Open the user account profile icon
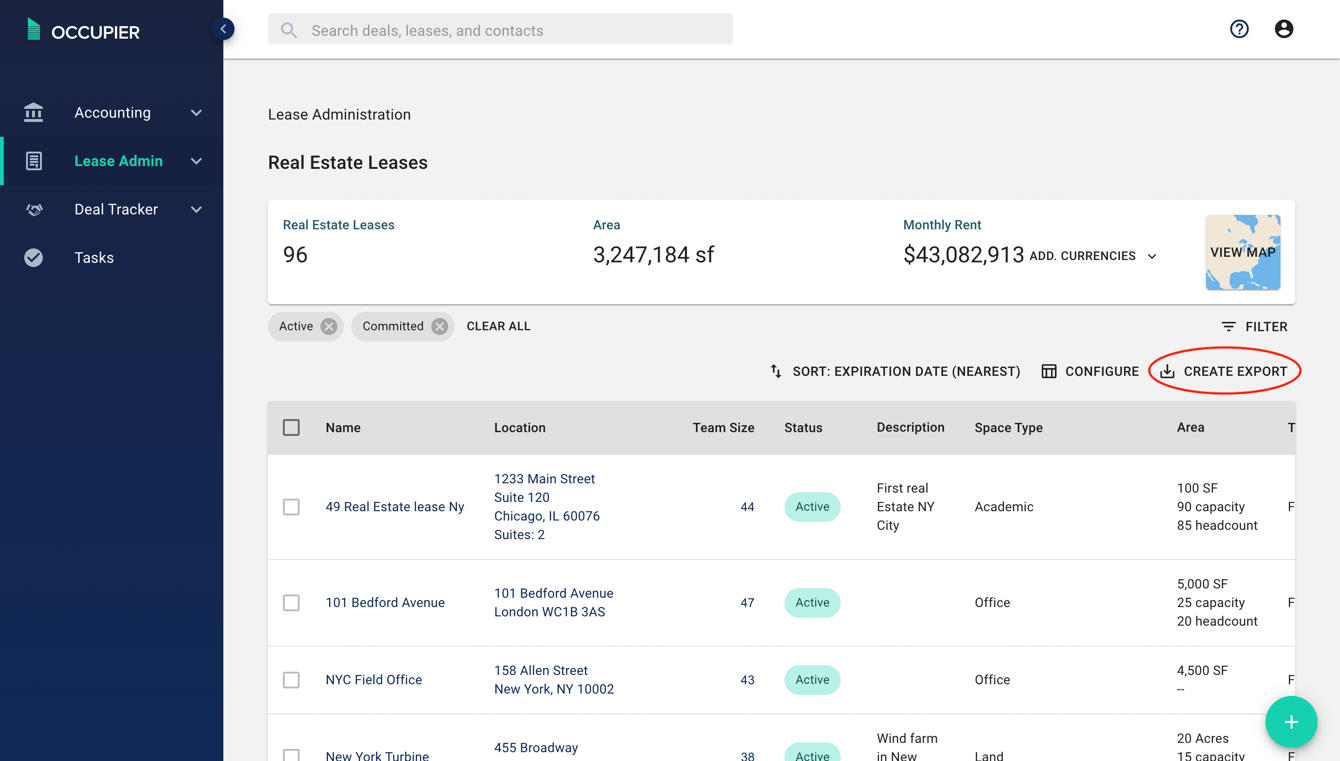This screenshot has height=761, width=1340. [1284, 29]
